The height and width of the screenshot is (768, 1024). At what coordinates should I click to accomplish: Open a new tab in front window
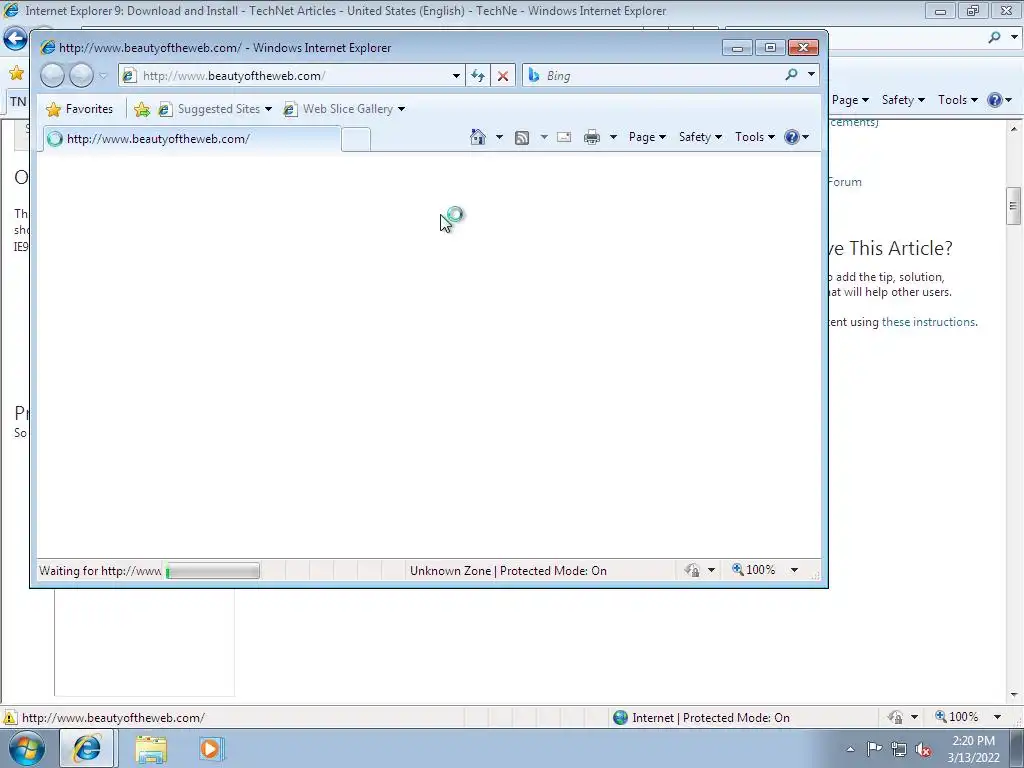pyautogui.click(x=356, y=140)
